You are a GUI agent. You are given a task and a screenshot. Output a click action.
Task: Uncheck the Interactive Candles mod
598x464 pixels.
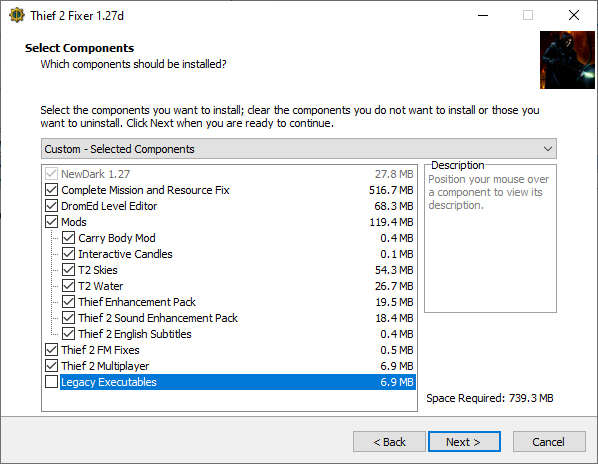click(x=68, y=254)
